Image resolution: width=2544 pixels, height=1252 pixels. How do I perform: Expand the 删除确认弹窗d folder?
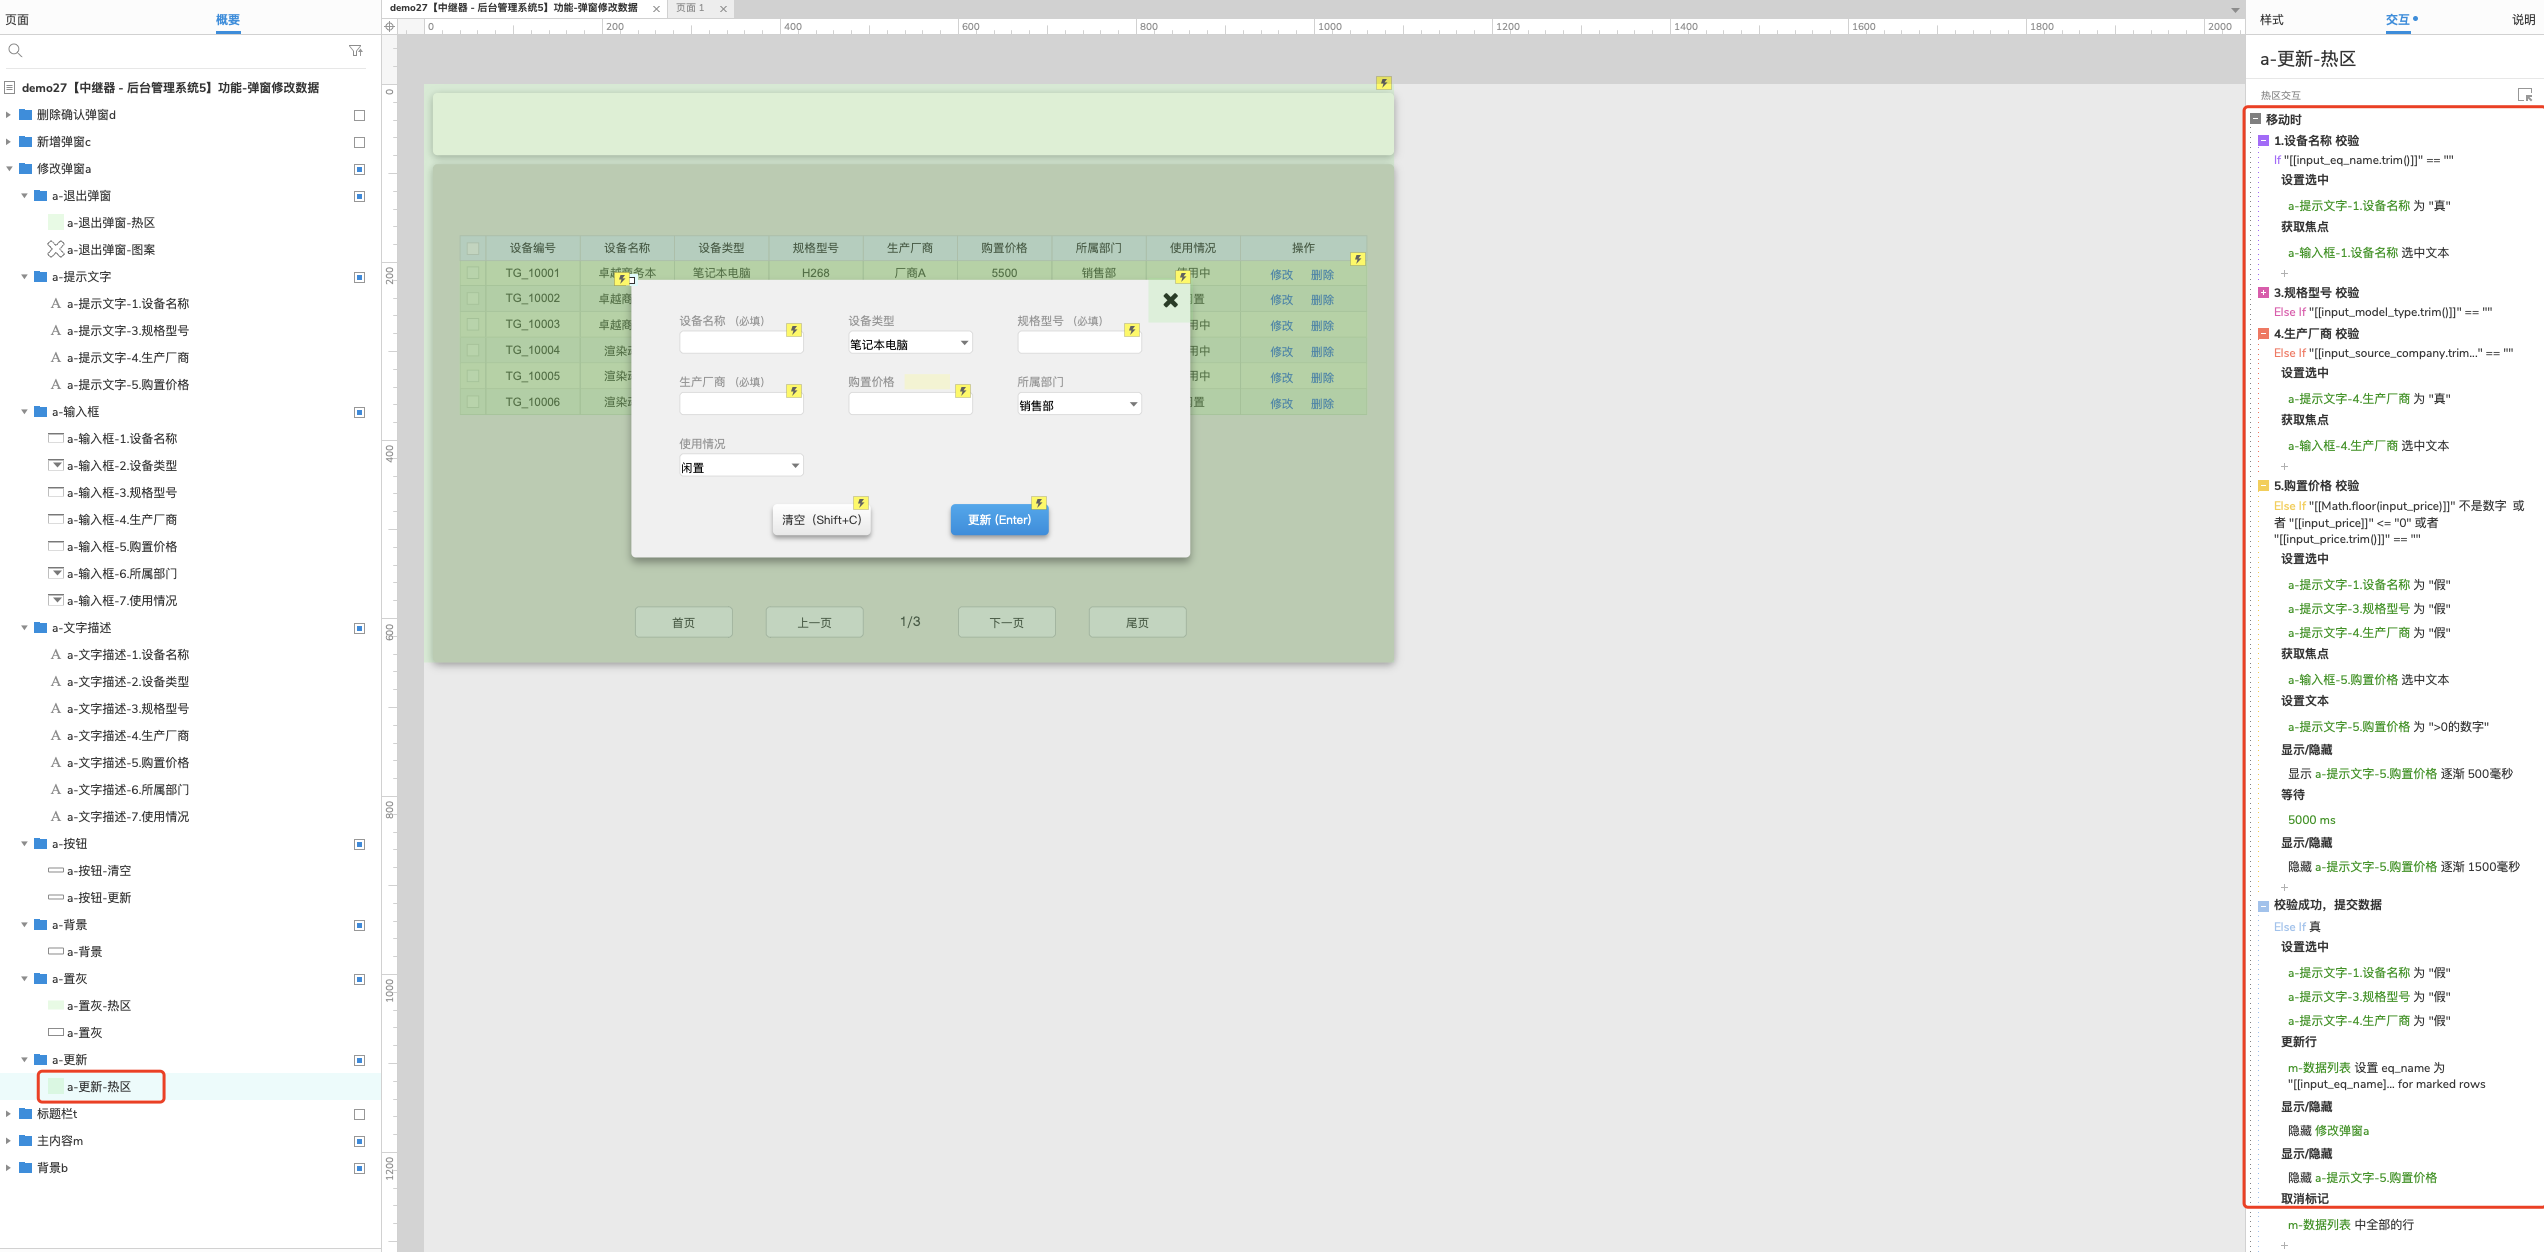[9, 115]
